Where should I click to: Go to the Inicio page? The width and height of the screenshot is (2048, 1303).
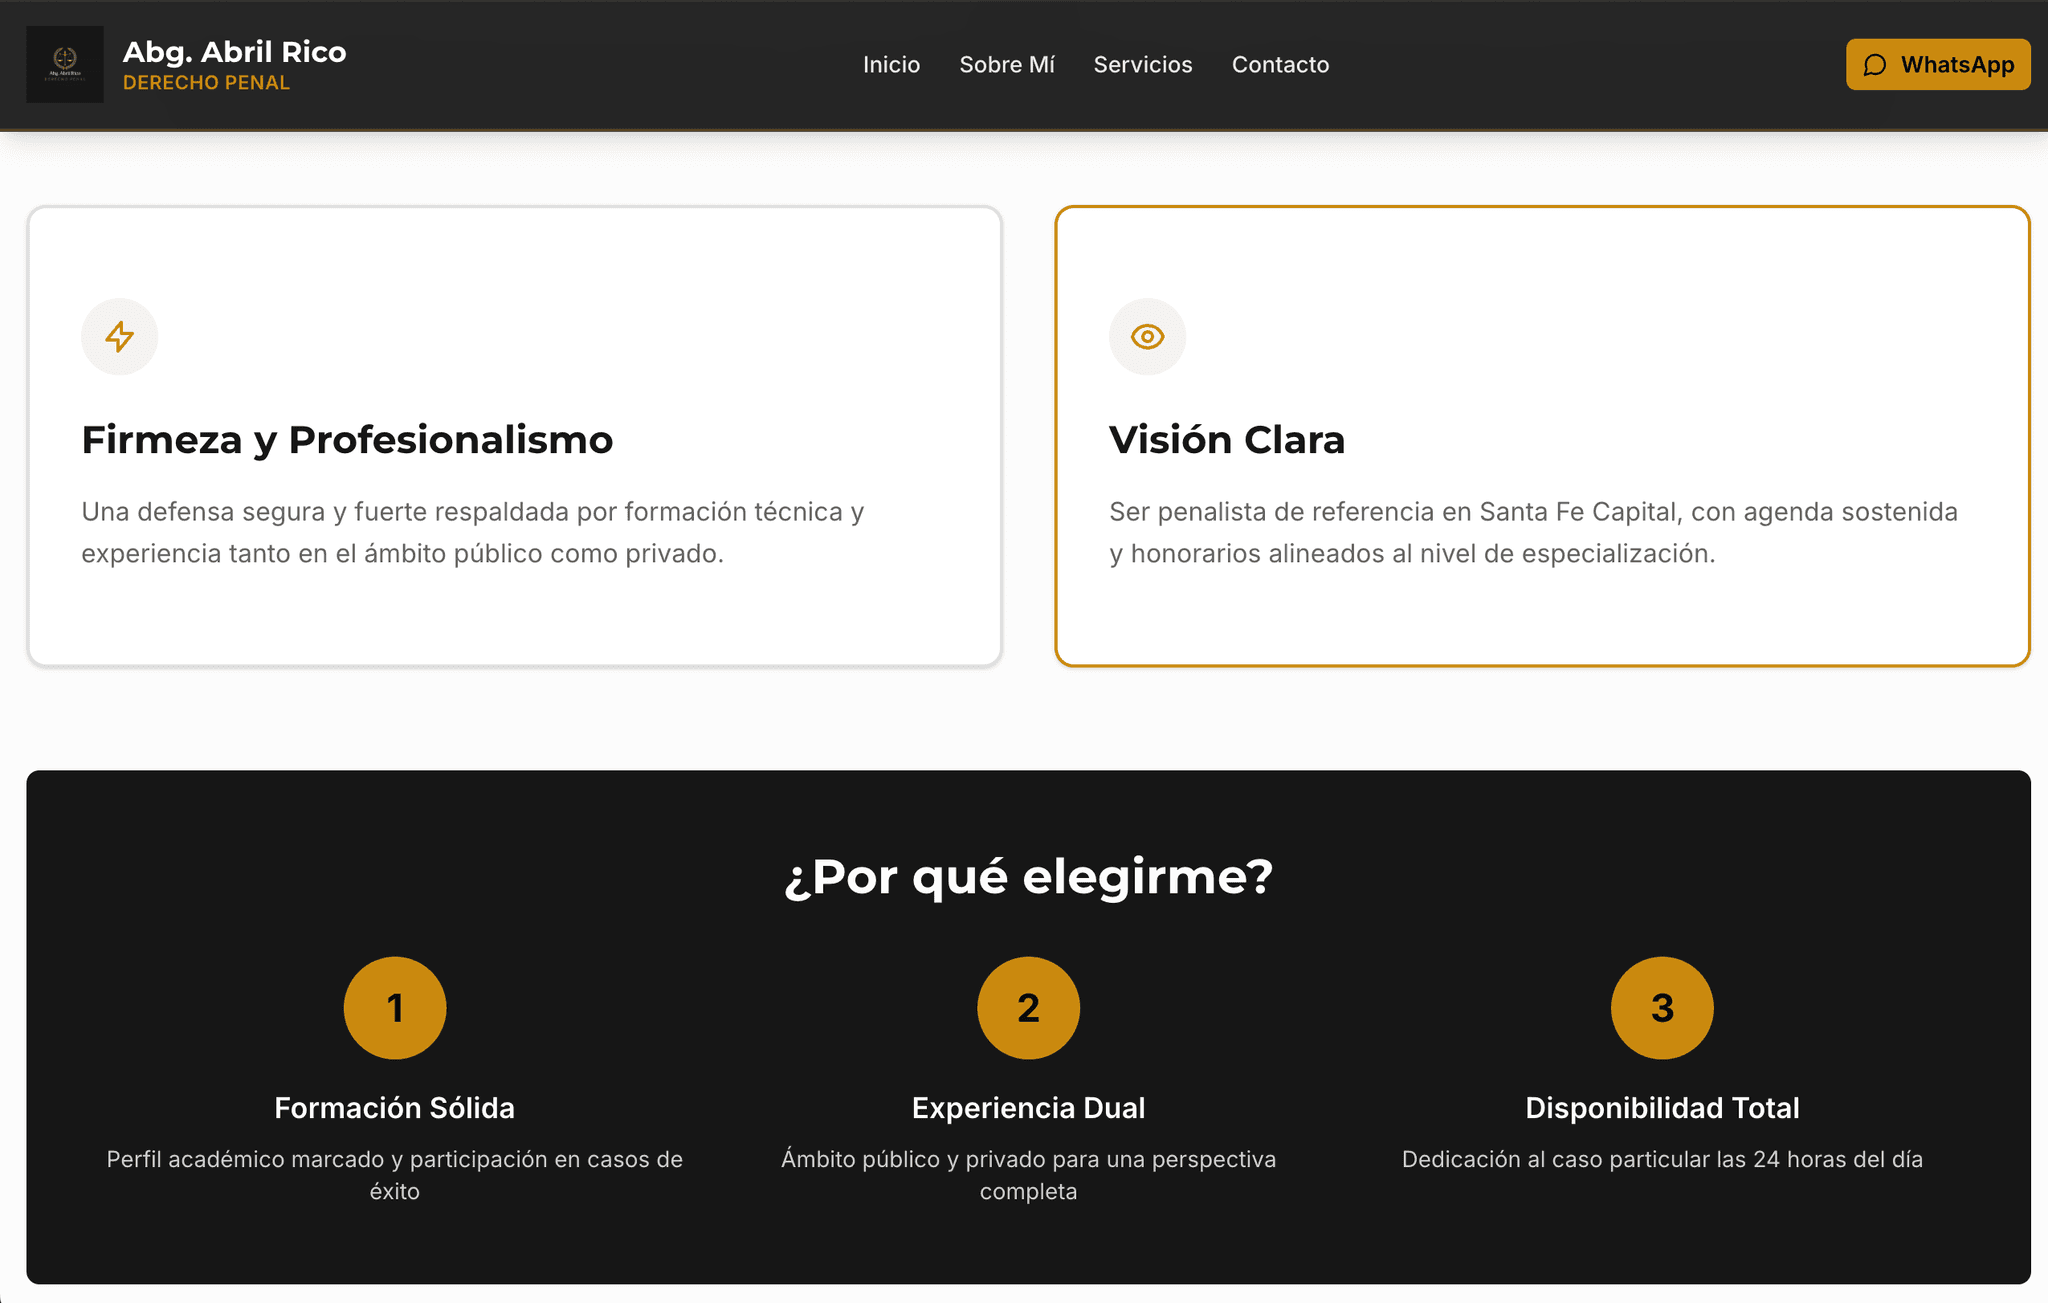(x=891, y=65)
